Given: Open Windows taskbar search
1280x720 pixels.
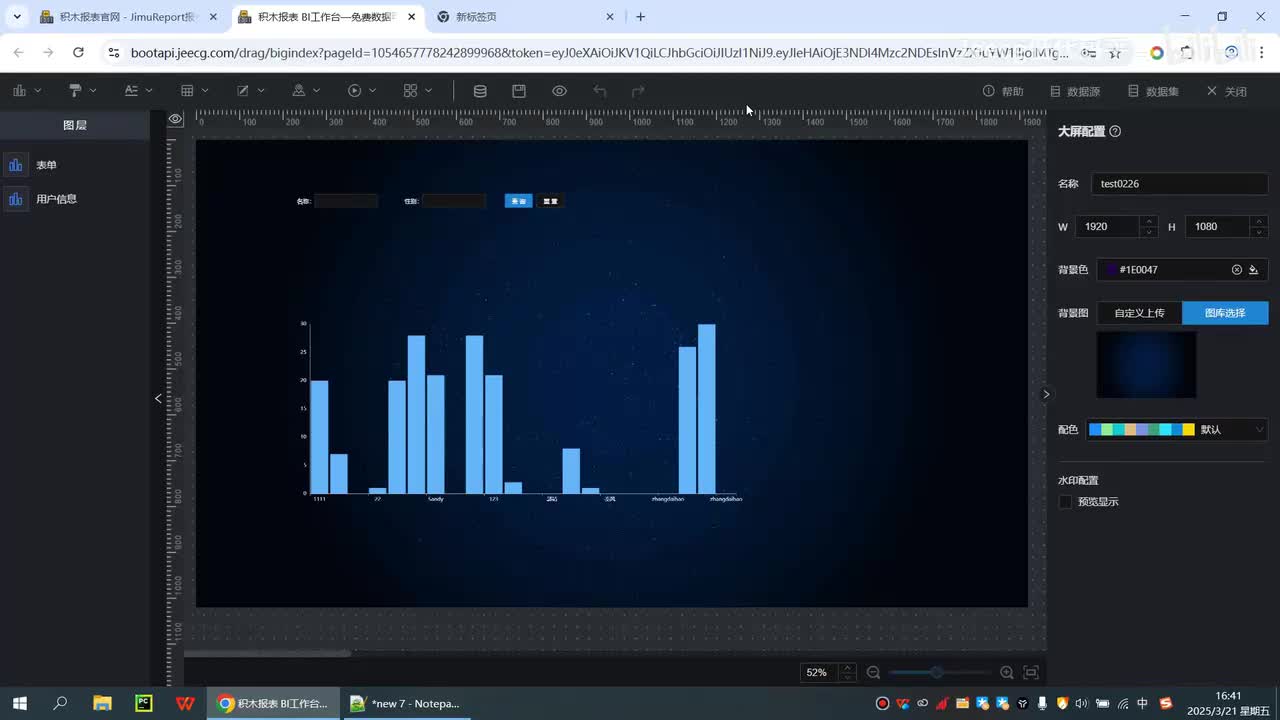Looking at the screenshot, I should point(60,703).
